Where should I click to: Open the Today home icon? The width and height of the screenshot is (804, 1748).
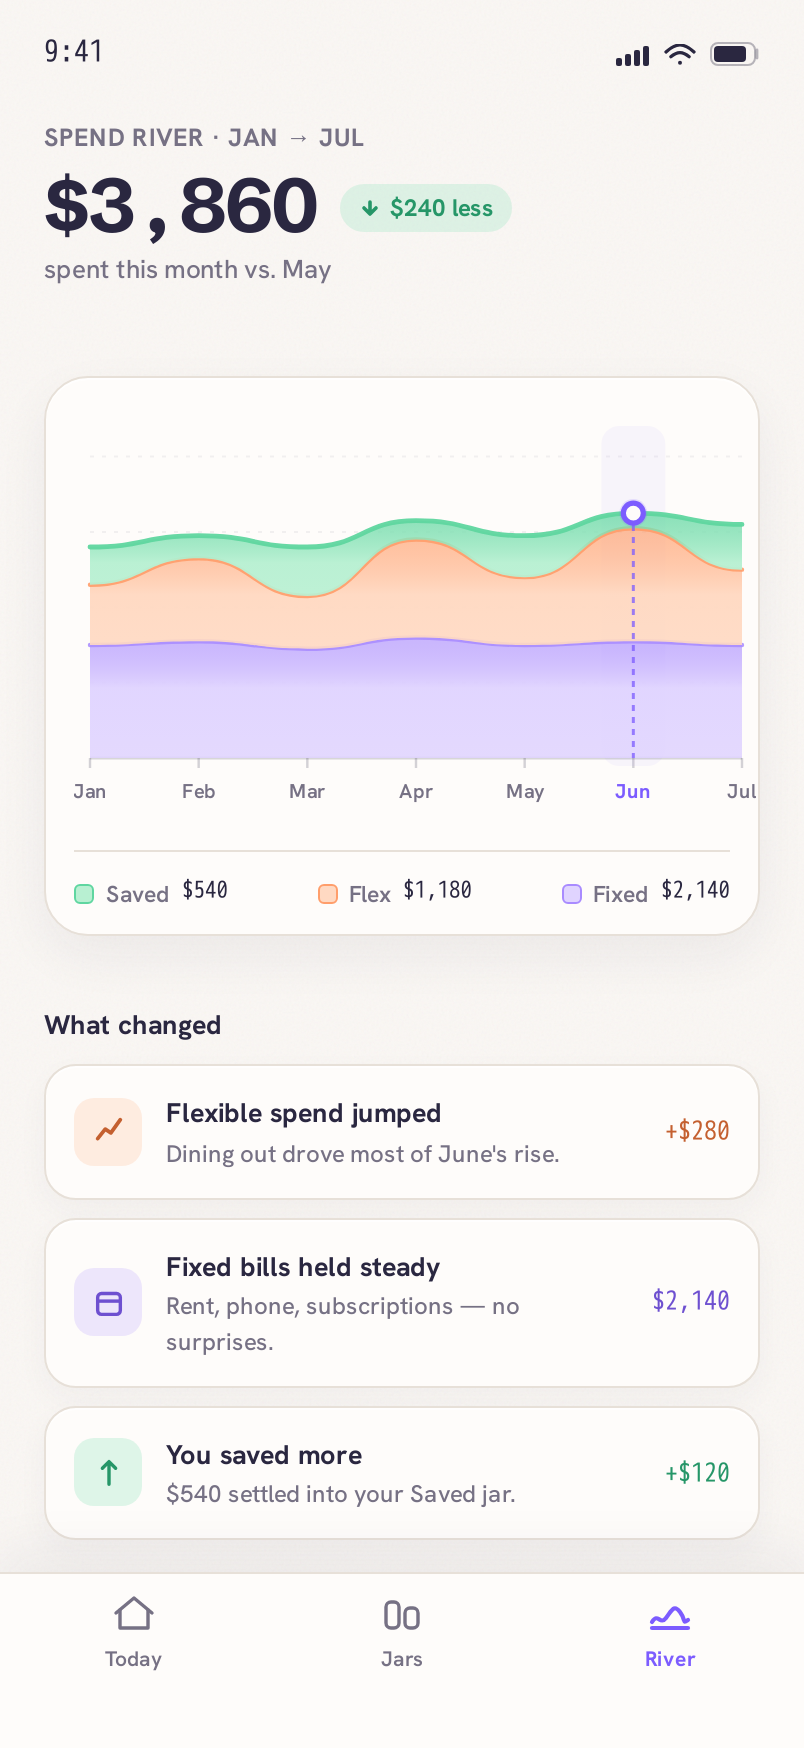coord(133,1614)
